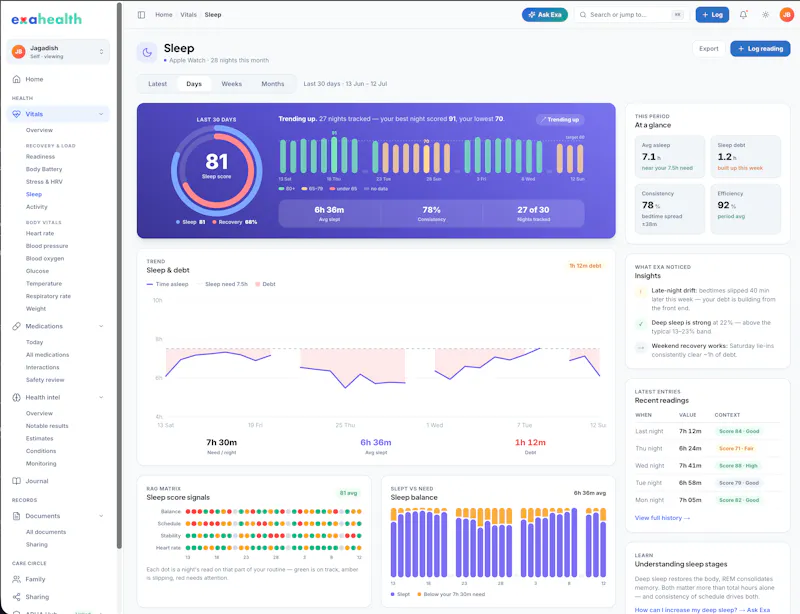Open Body Battery in sidebar
This screenshot has height=614, width=800.
tap(44, 169)
